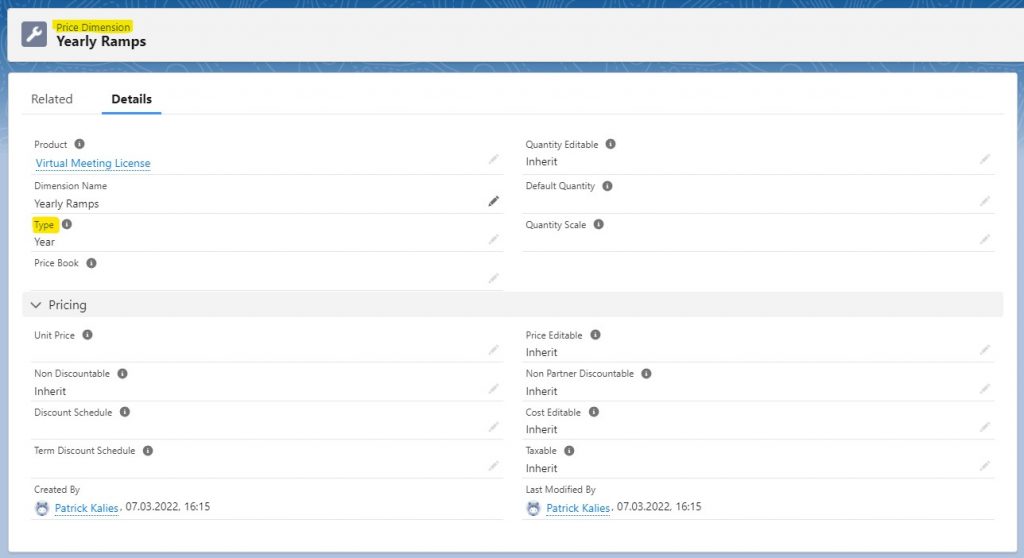Click the avatar thumbnail under Created By
Screen dimensions: 1024x558
42,508
